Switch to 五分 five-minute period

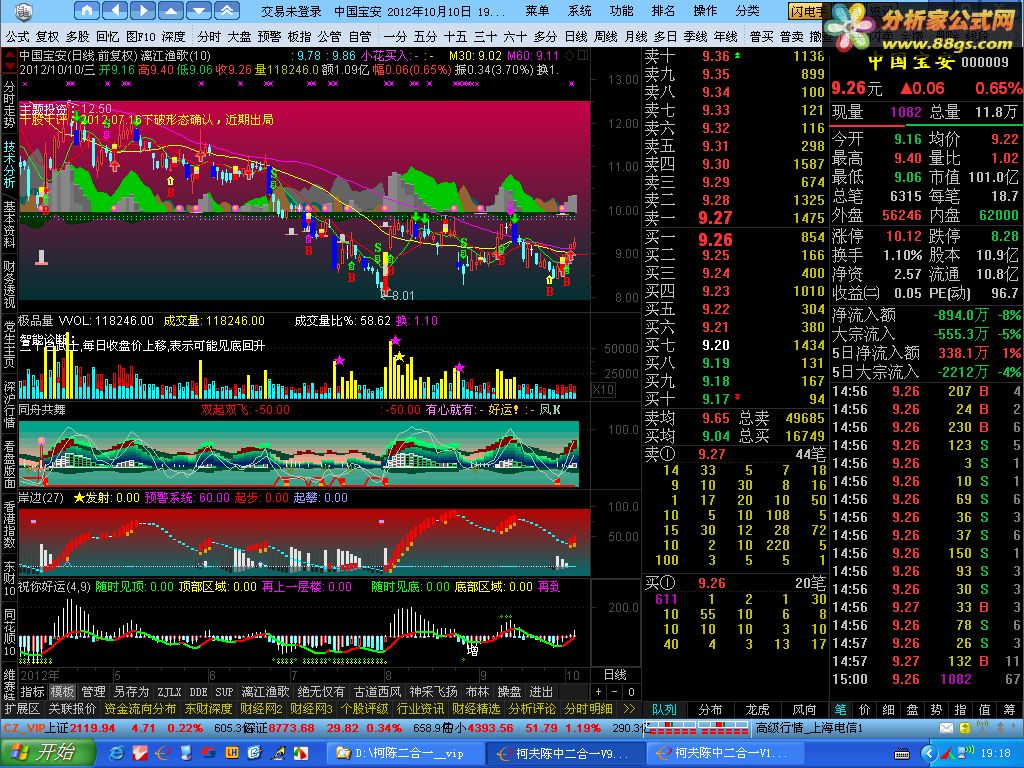coord(425,37)
